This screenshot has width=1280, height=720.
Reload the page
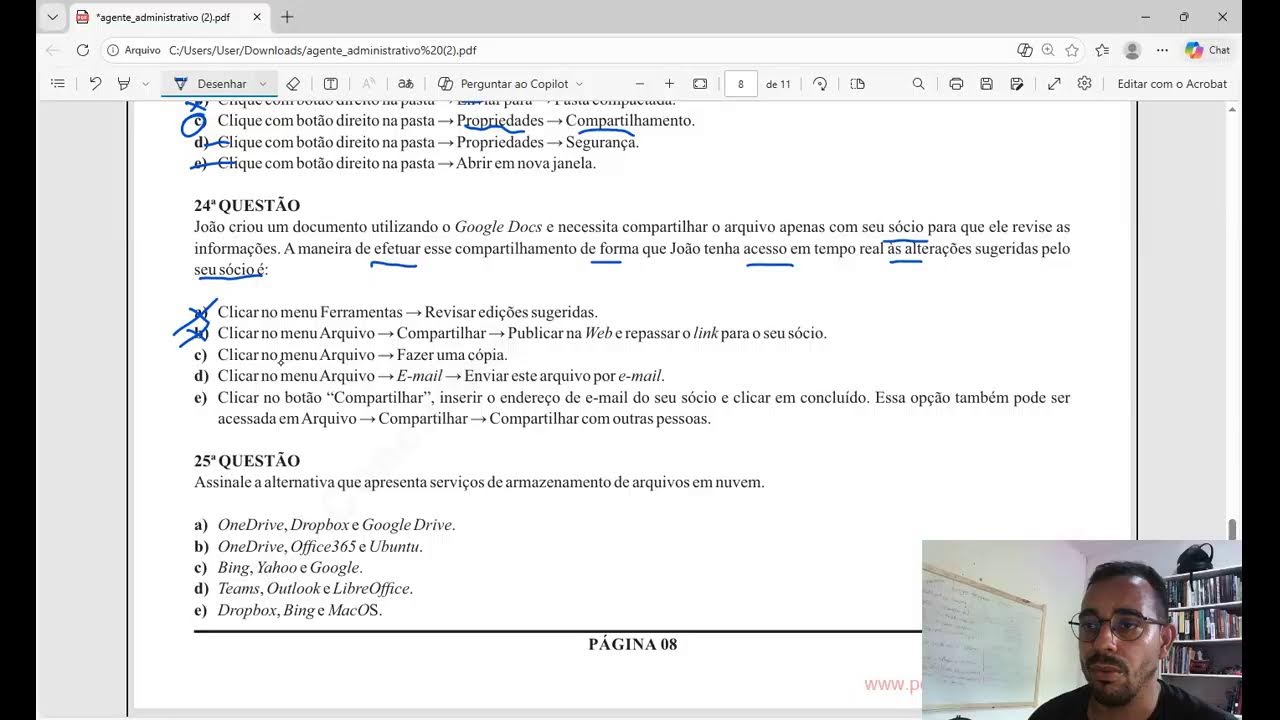click(83, 50)
